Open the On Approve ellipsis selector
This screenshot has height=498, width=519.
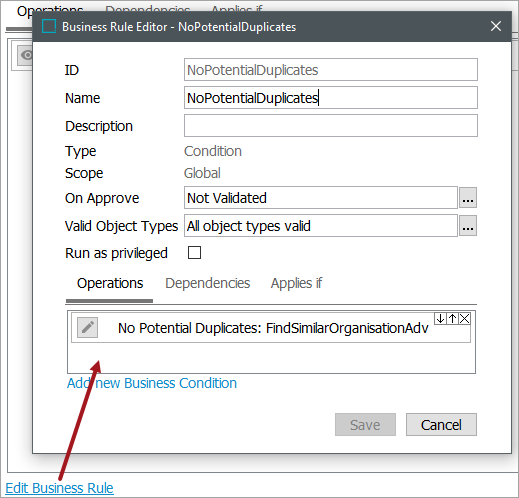coord(468,198)
